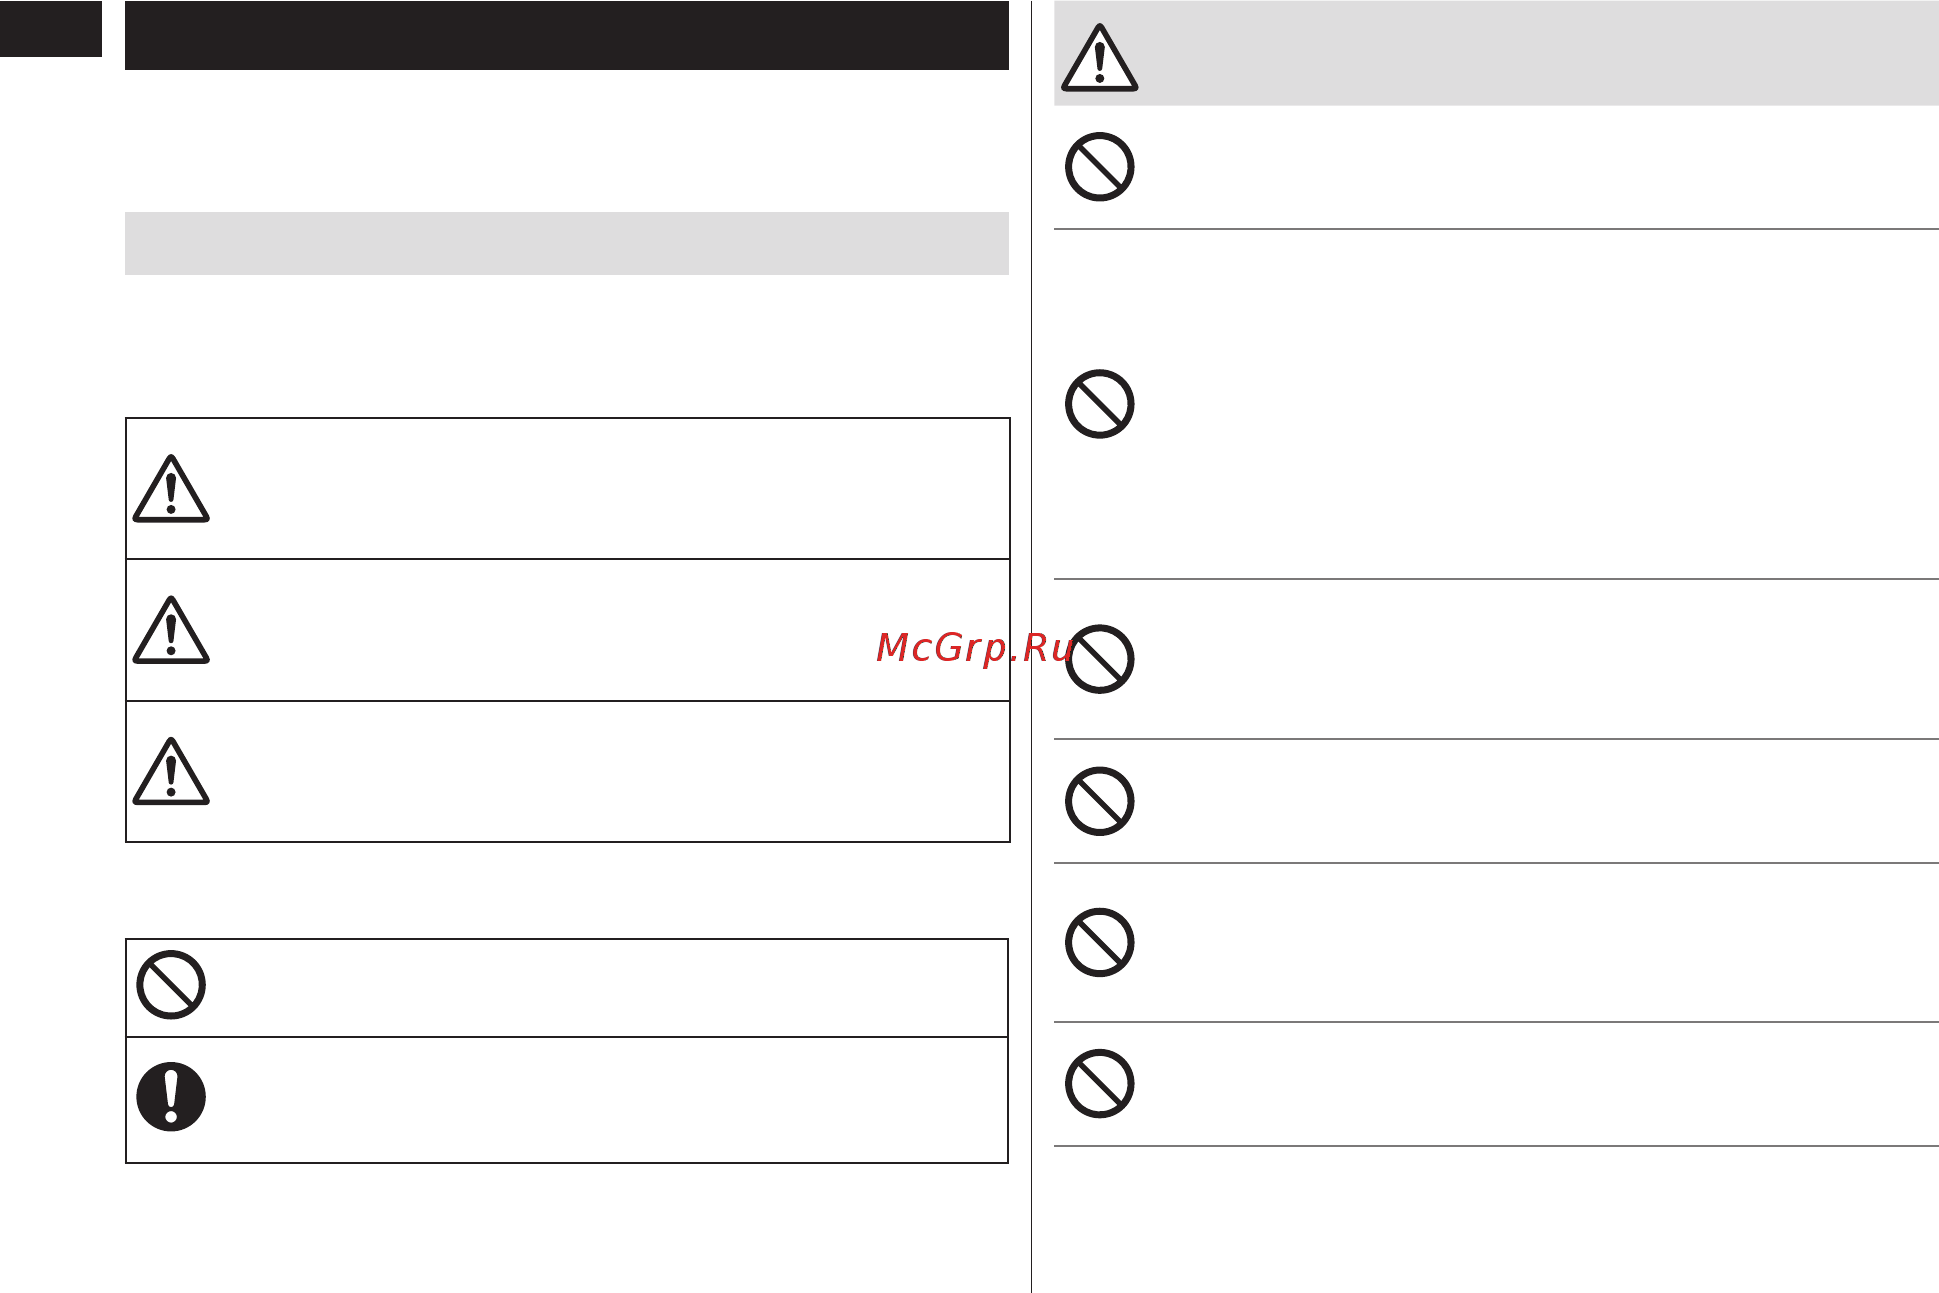The height and width of the screenshot is (1293, 1939).
Task: Click the top warning triangle in the three-row table
Action: click(171, 489)
